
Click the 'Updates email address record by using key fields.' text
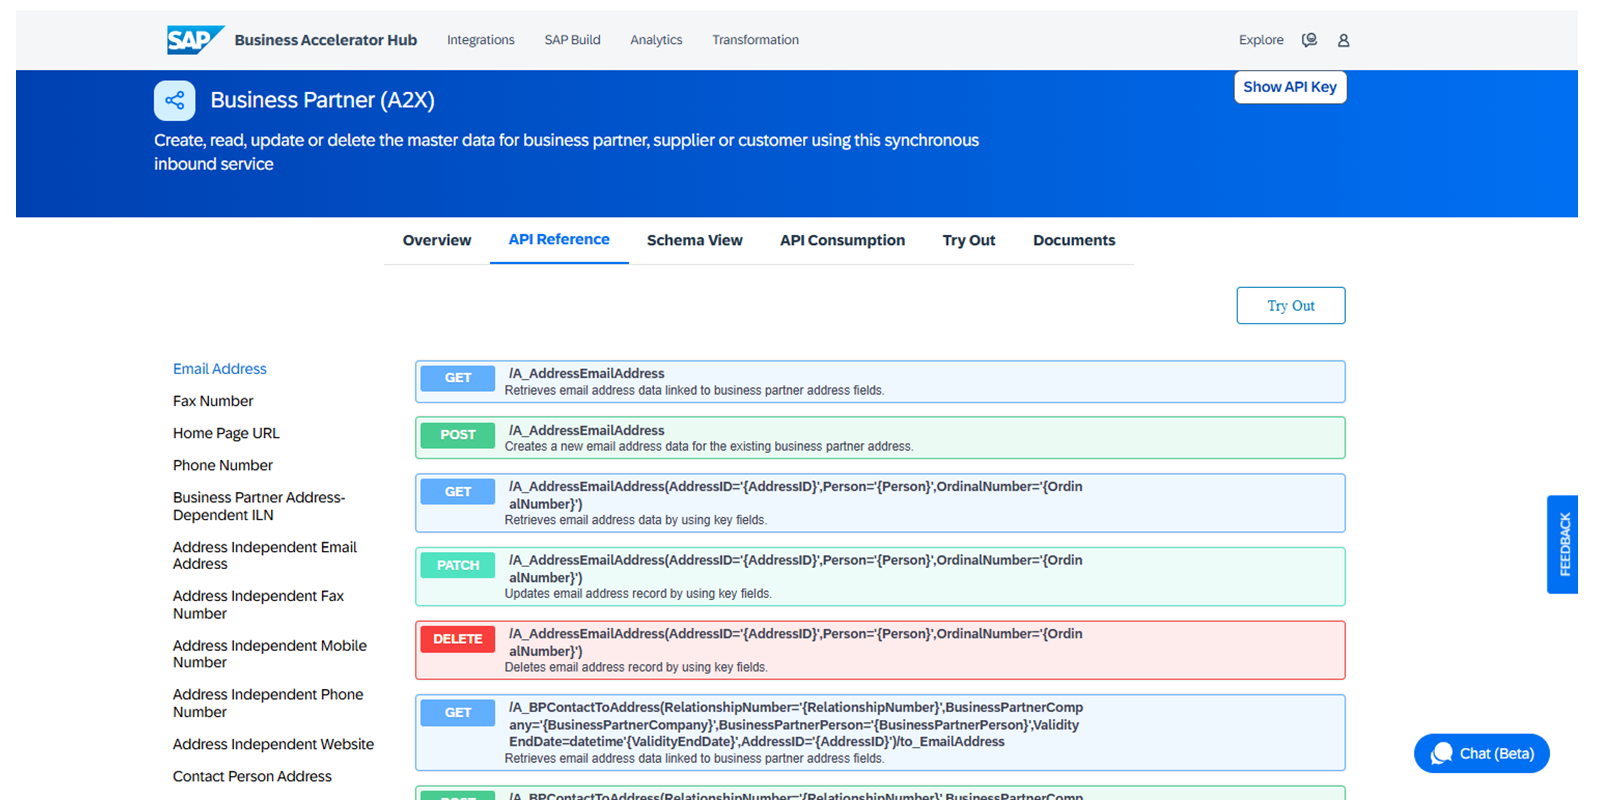click(x=638, y=594)
